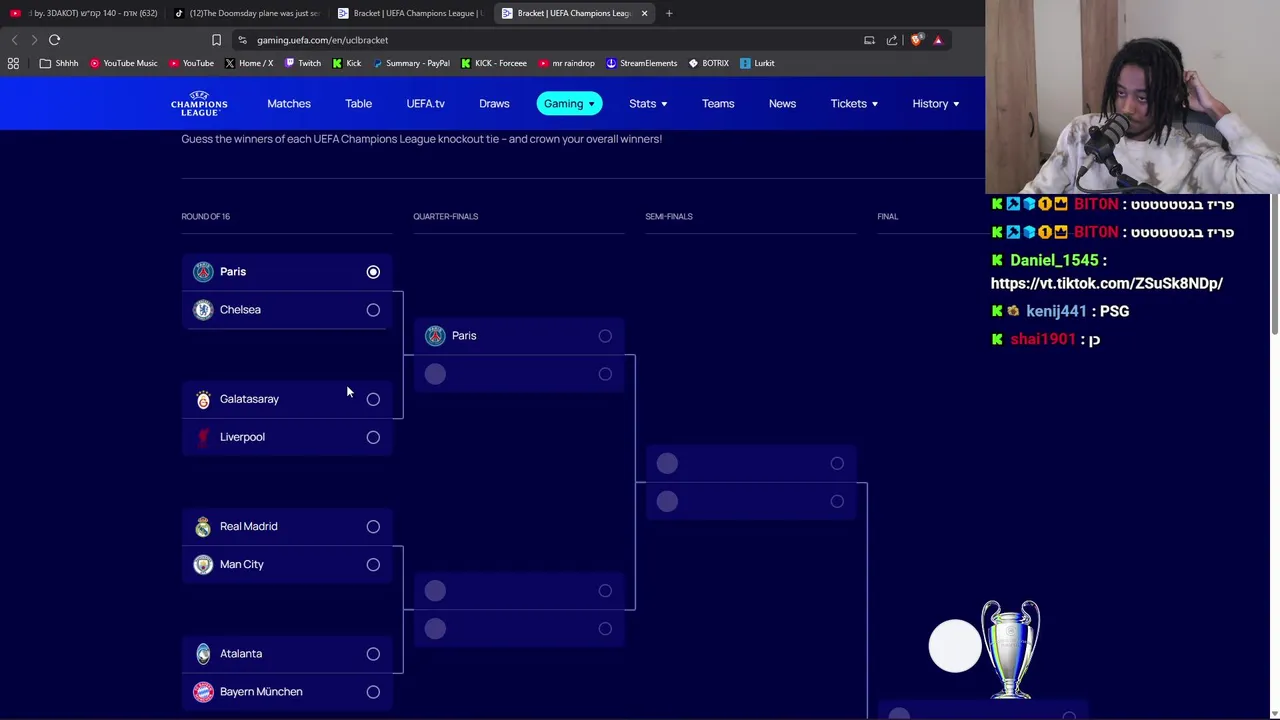Open the Twitch bookmark

(303, 63)
